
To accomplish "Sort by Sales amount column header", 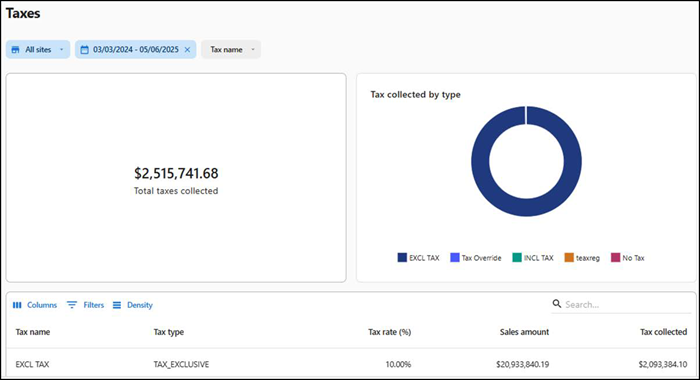I will [524, 332].
